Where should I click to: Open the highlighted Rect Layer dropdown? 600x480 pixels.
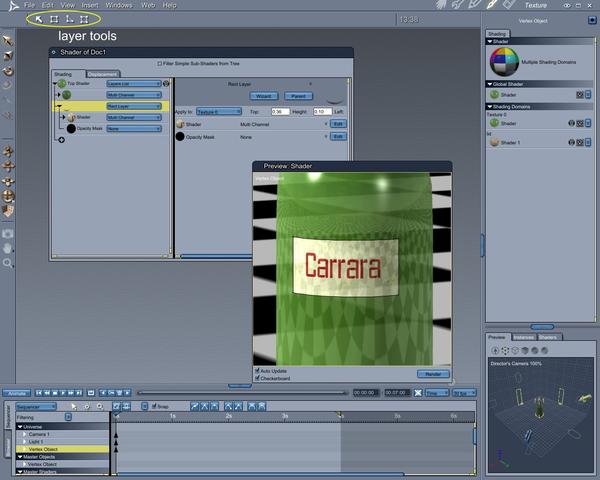(x=134, y=106)
